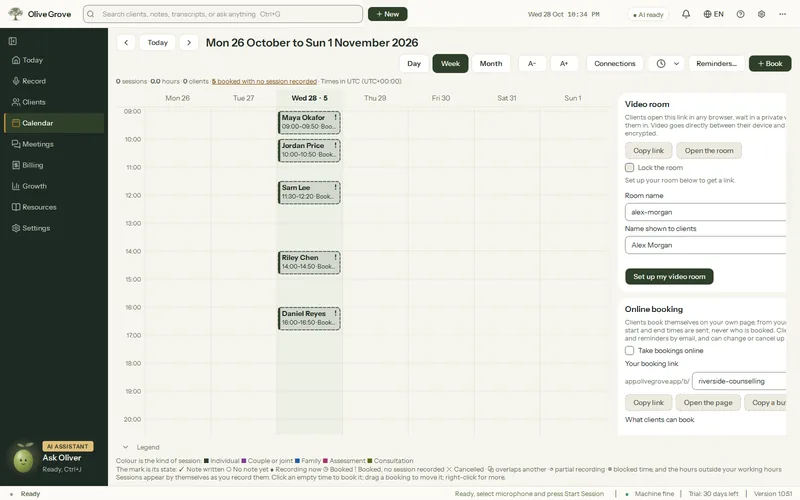
Task: Click Open the page button
Action: pyautogui.click(x=708, y=403)
